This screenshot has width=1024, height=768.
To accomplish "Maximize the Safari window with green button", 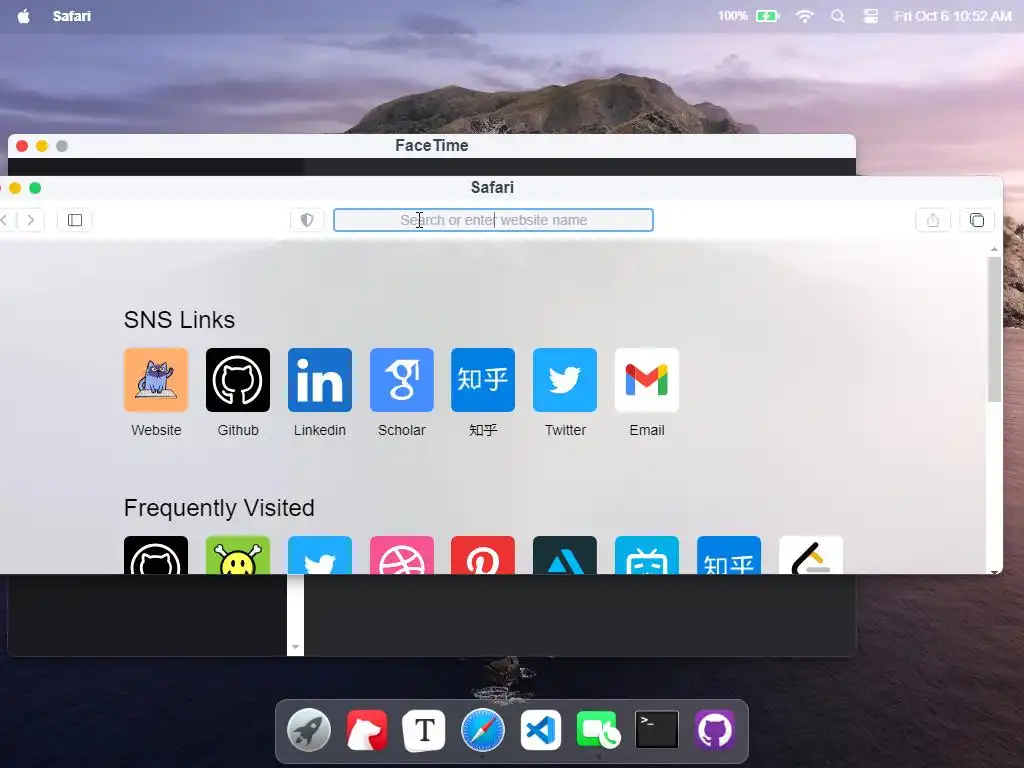I will point(35,188).
